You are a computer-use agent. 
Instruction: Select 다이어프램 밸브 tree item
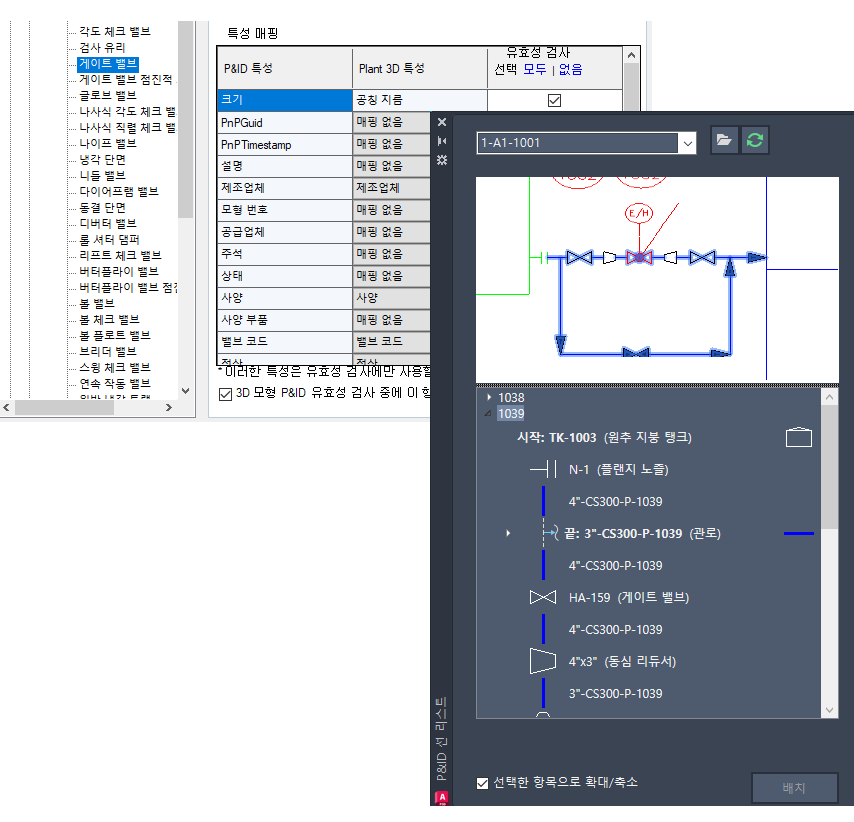pyautogui.click(x=119, y=192)
